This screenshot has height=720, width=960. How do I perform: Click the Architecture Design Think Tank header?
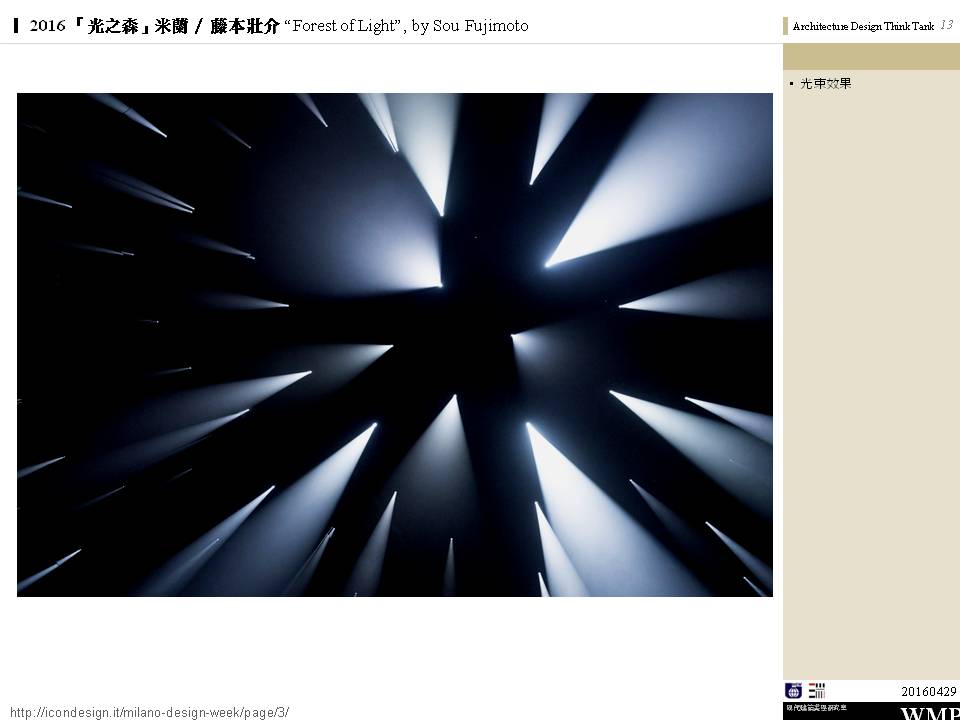(x=863, y=26)
